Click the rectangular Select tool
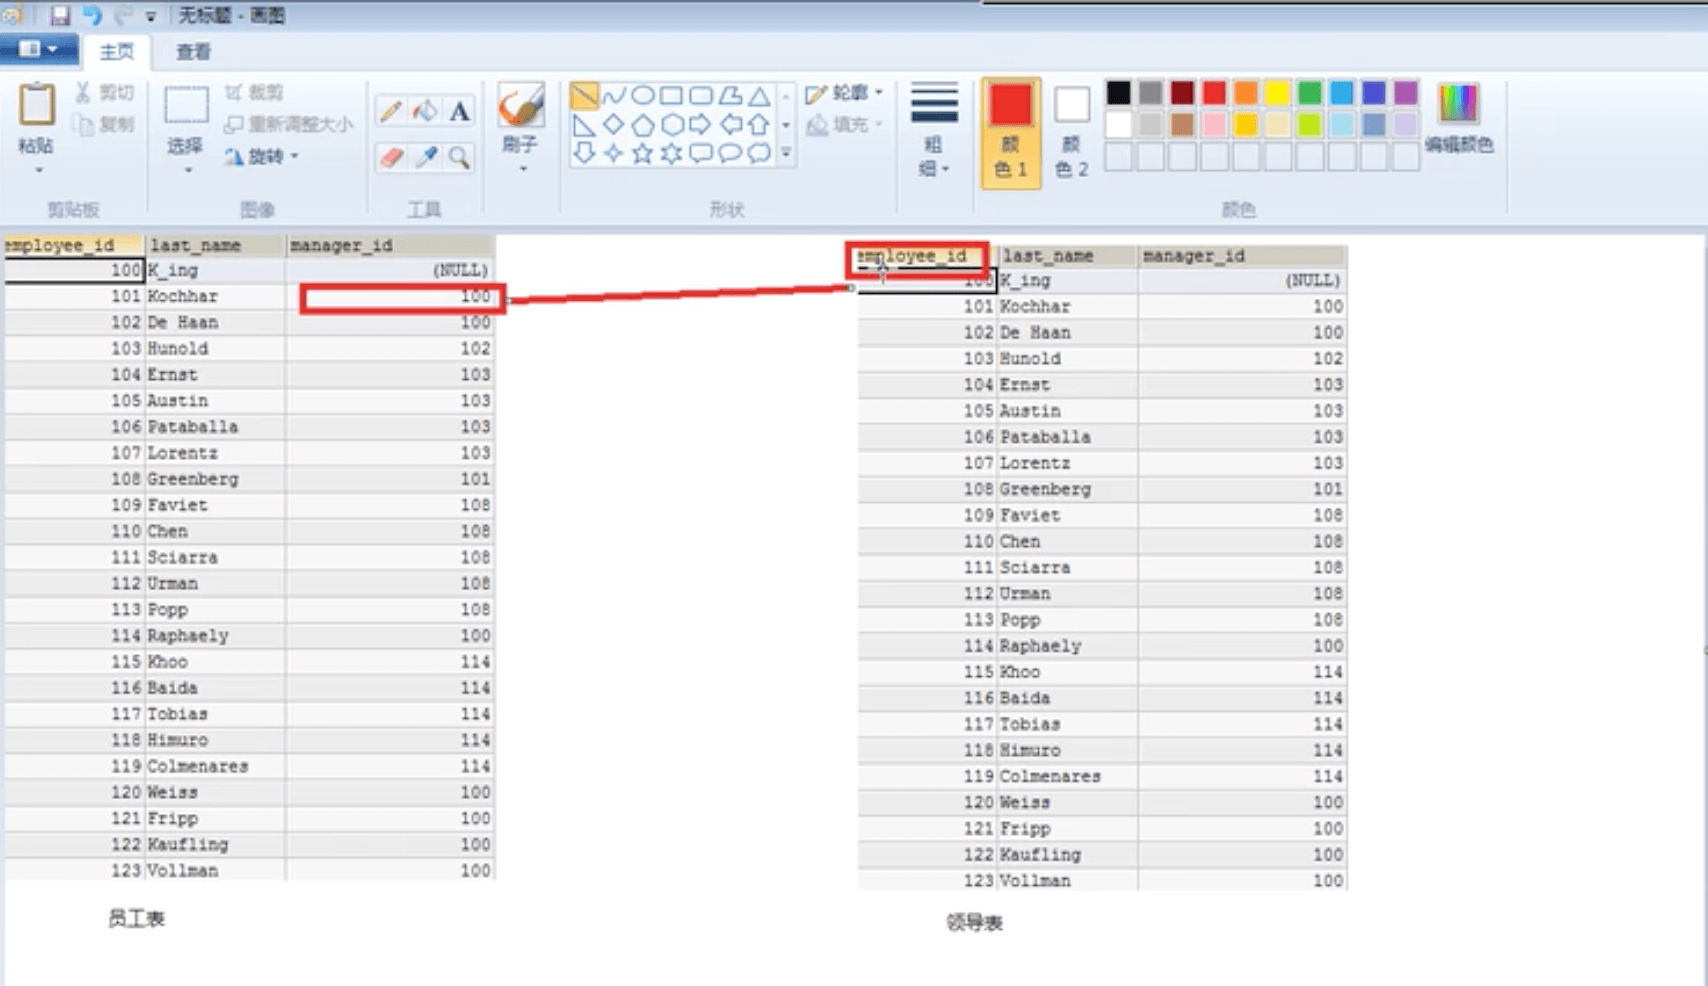The image size is (1708, 986). click(186, 105)
